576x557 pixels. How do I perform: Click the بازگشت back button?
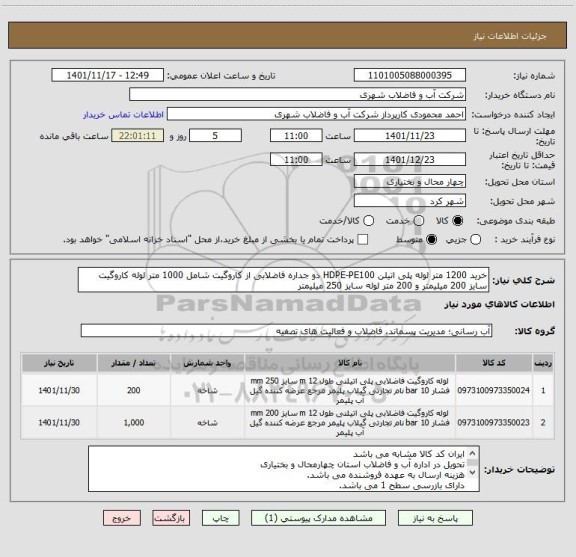(x=171, y=518)
